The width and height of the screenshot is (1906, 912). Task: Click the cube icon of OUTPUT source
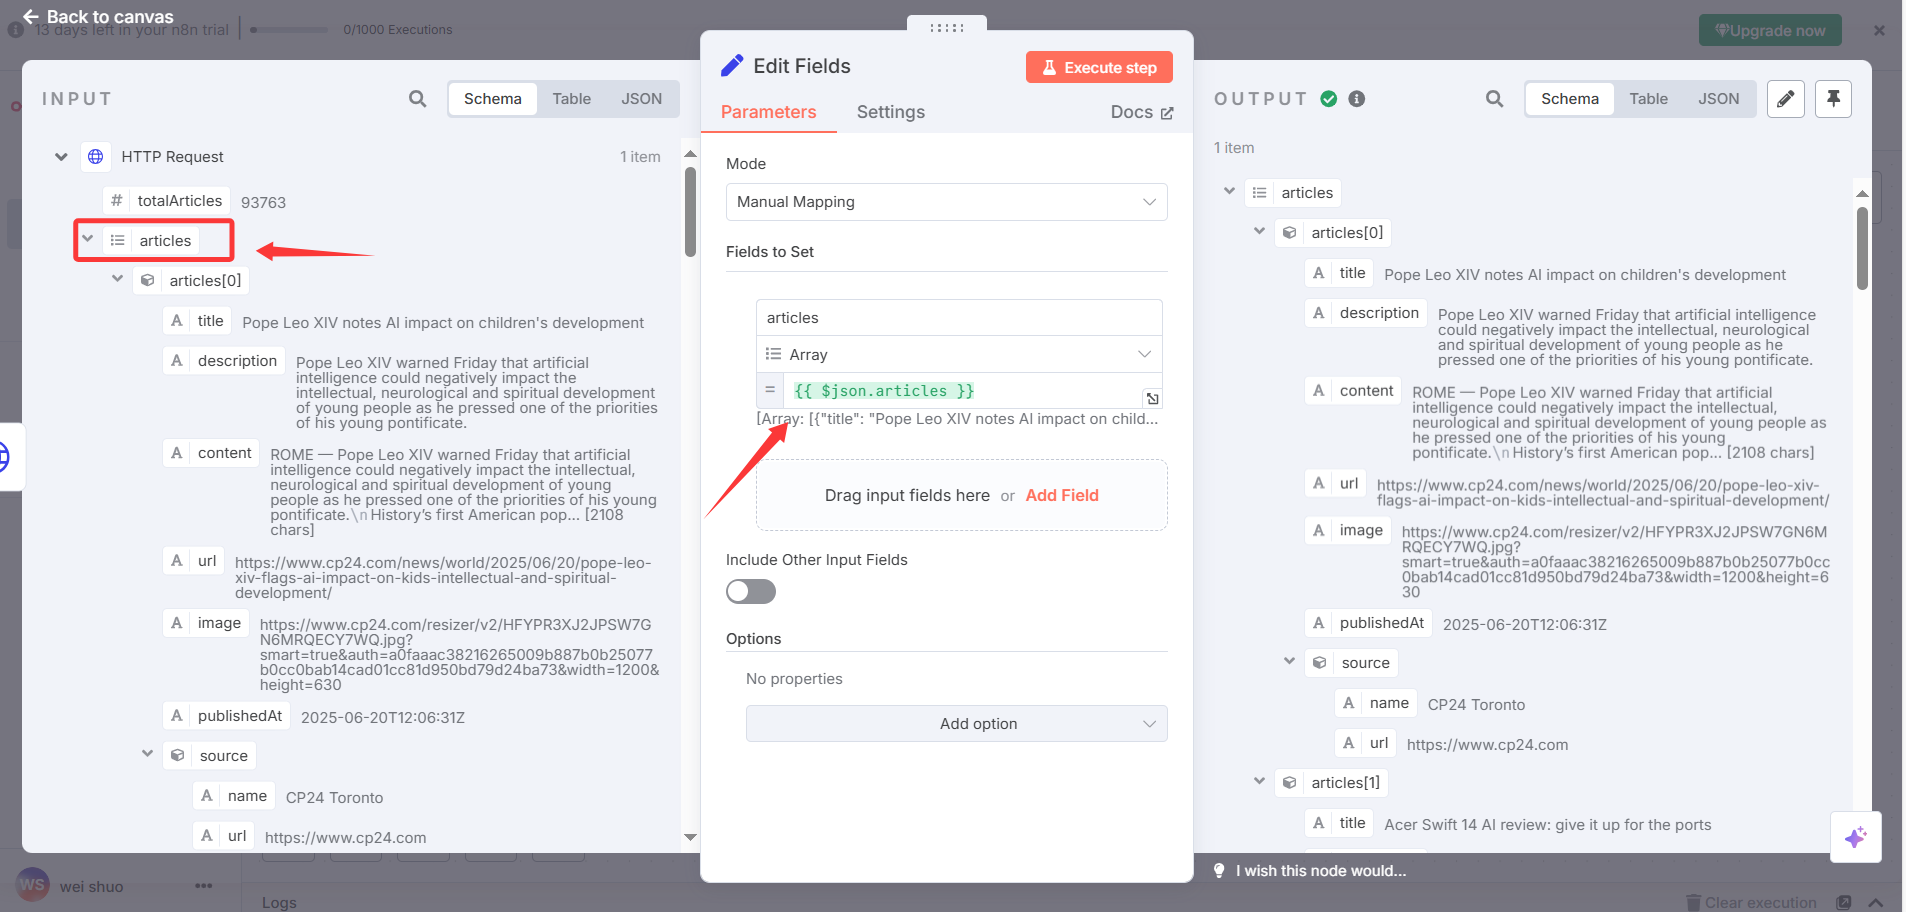coord(1320,663)
